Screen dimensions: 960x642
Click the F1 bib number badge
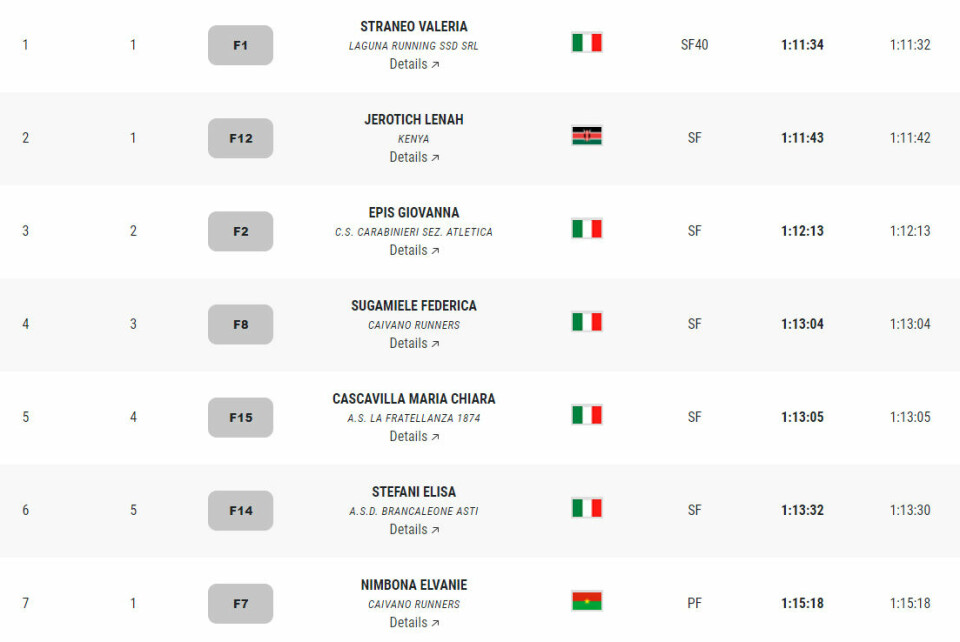coord(240,45)
